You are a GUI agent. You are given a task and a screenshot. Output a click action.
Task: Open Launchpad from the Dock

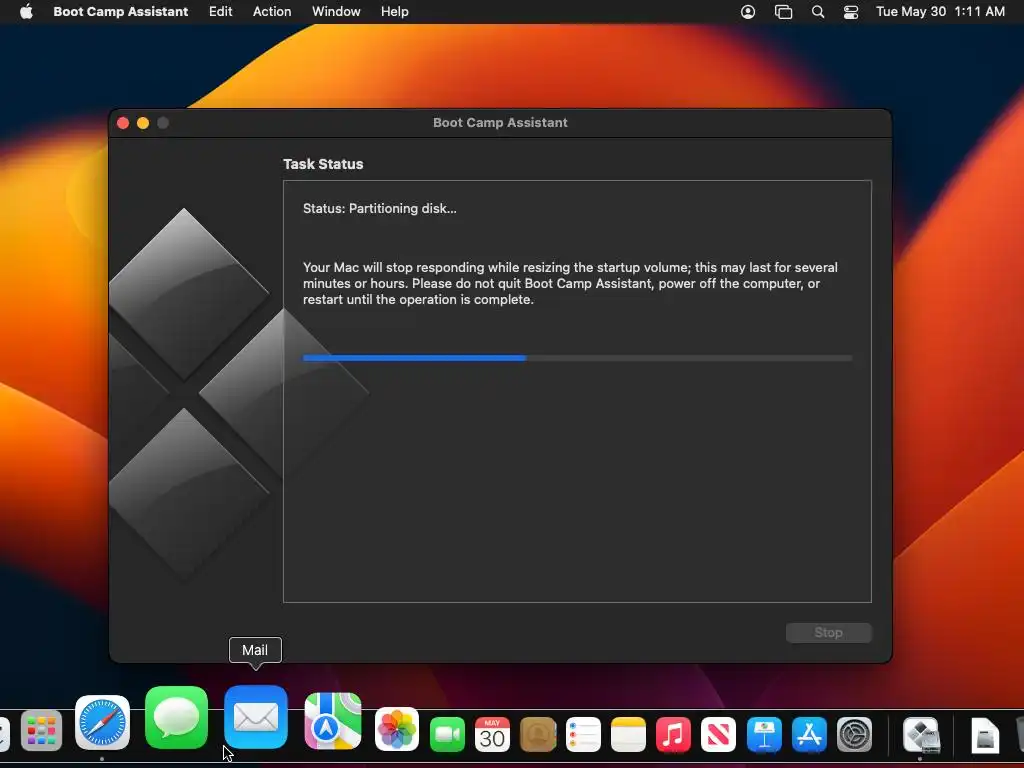coord(41,731)
